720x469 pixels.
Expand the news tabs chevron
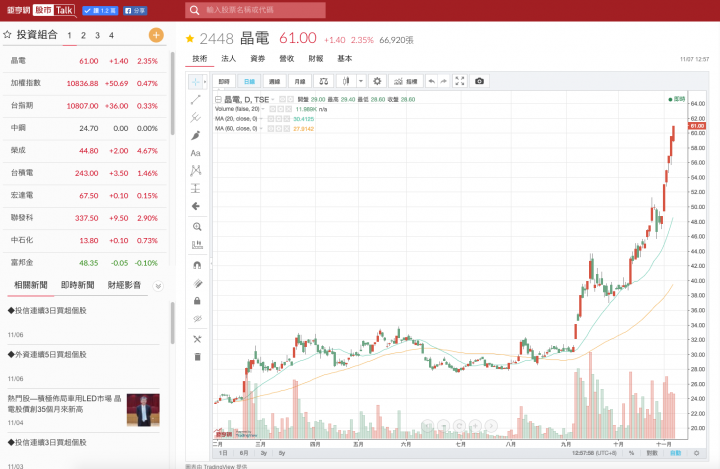[158, 286]
